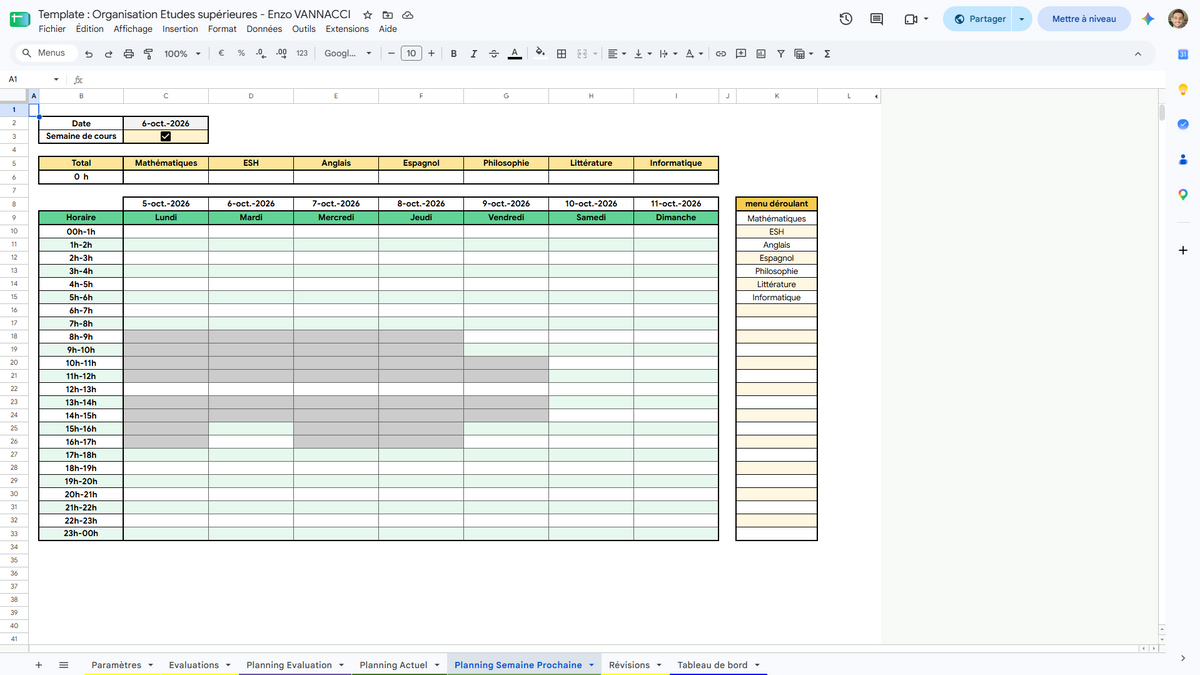Image resolution: width=1200 pixels, height=675 pixels.
Task: Print the spreadsheet with the printer icon
Action: point(128,54)
